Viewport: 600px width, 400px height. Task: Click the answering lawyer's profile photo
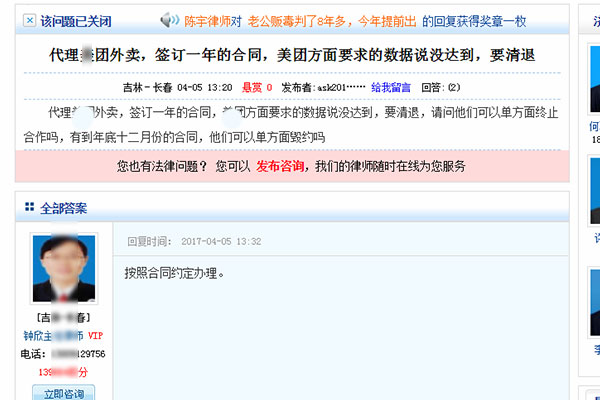64,270
